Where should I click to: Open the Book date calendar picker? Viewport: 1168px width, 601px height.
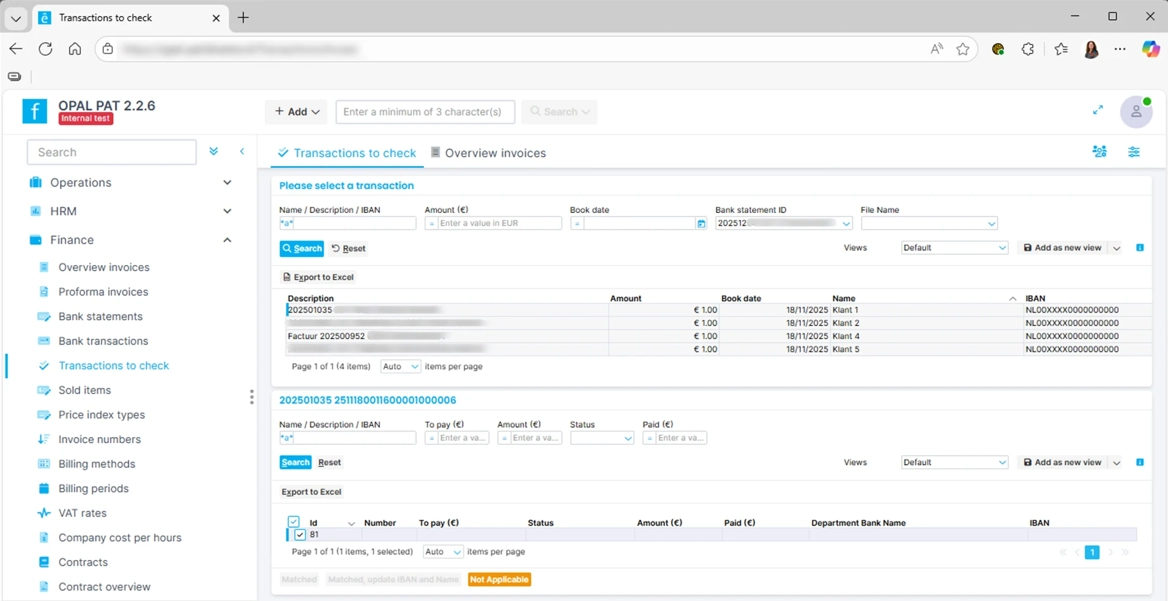tap(701, 224)
